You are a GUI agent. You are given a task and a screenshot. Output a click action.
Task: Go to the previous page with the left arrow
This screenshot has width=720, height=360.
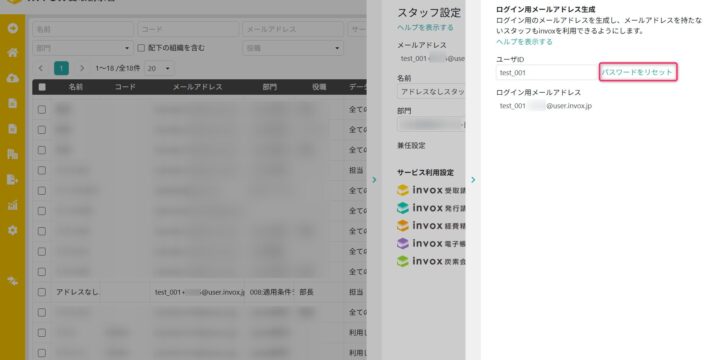pos(41,68)
